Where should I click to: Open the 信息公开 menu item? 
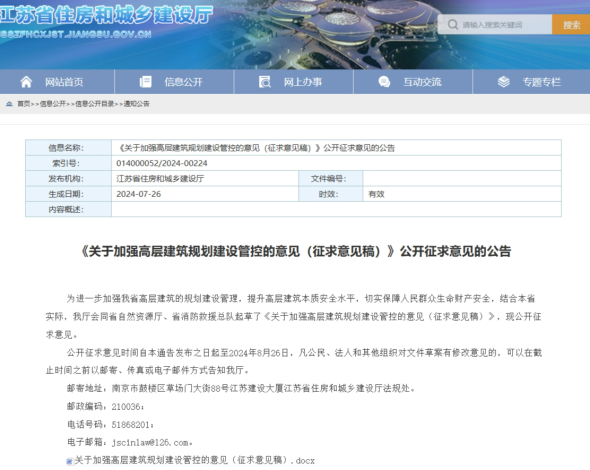click(x=183, y=82)
